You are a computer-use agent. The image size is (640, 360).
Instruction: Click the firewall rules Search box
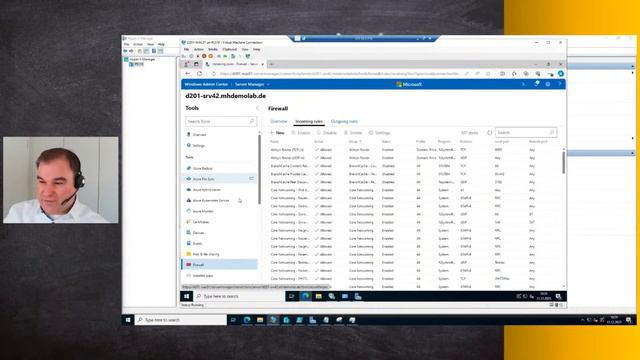click(526, 133)
